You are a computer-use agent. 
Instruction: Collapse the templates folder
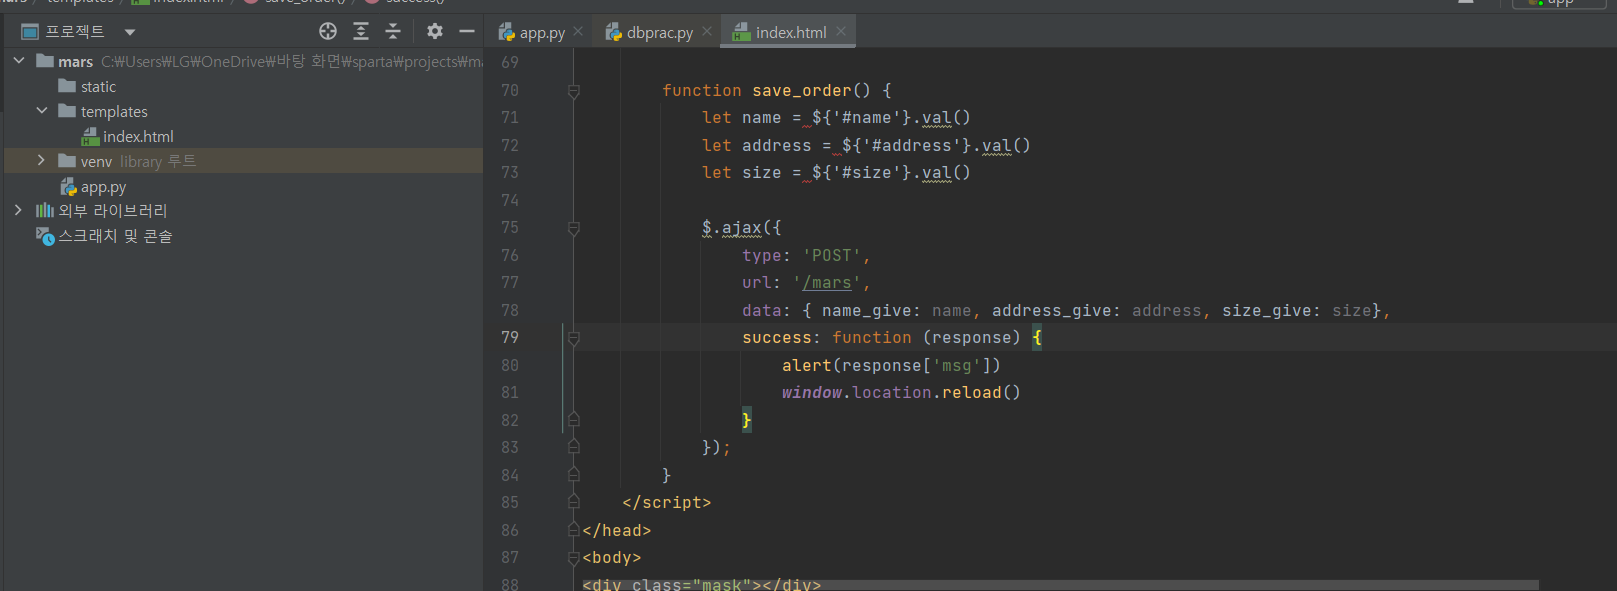click(41, 111)
